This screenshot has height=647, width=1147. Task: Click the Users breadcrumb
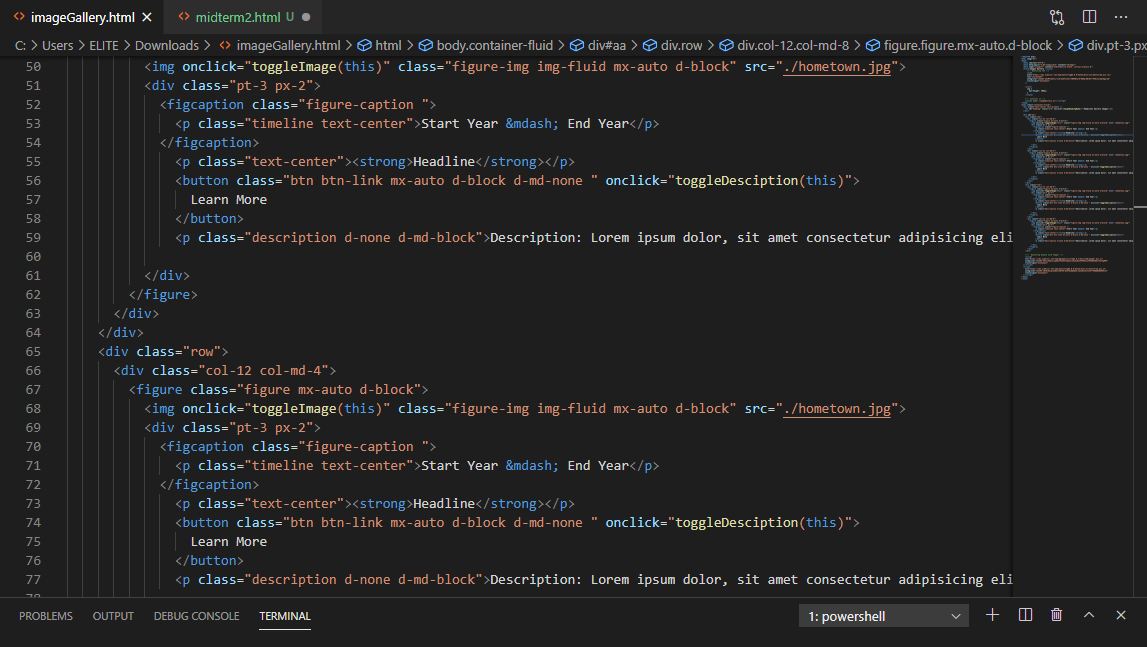(x=58, y=45)
